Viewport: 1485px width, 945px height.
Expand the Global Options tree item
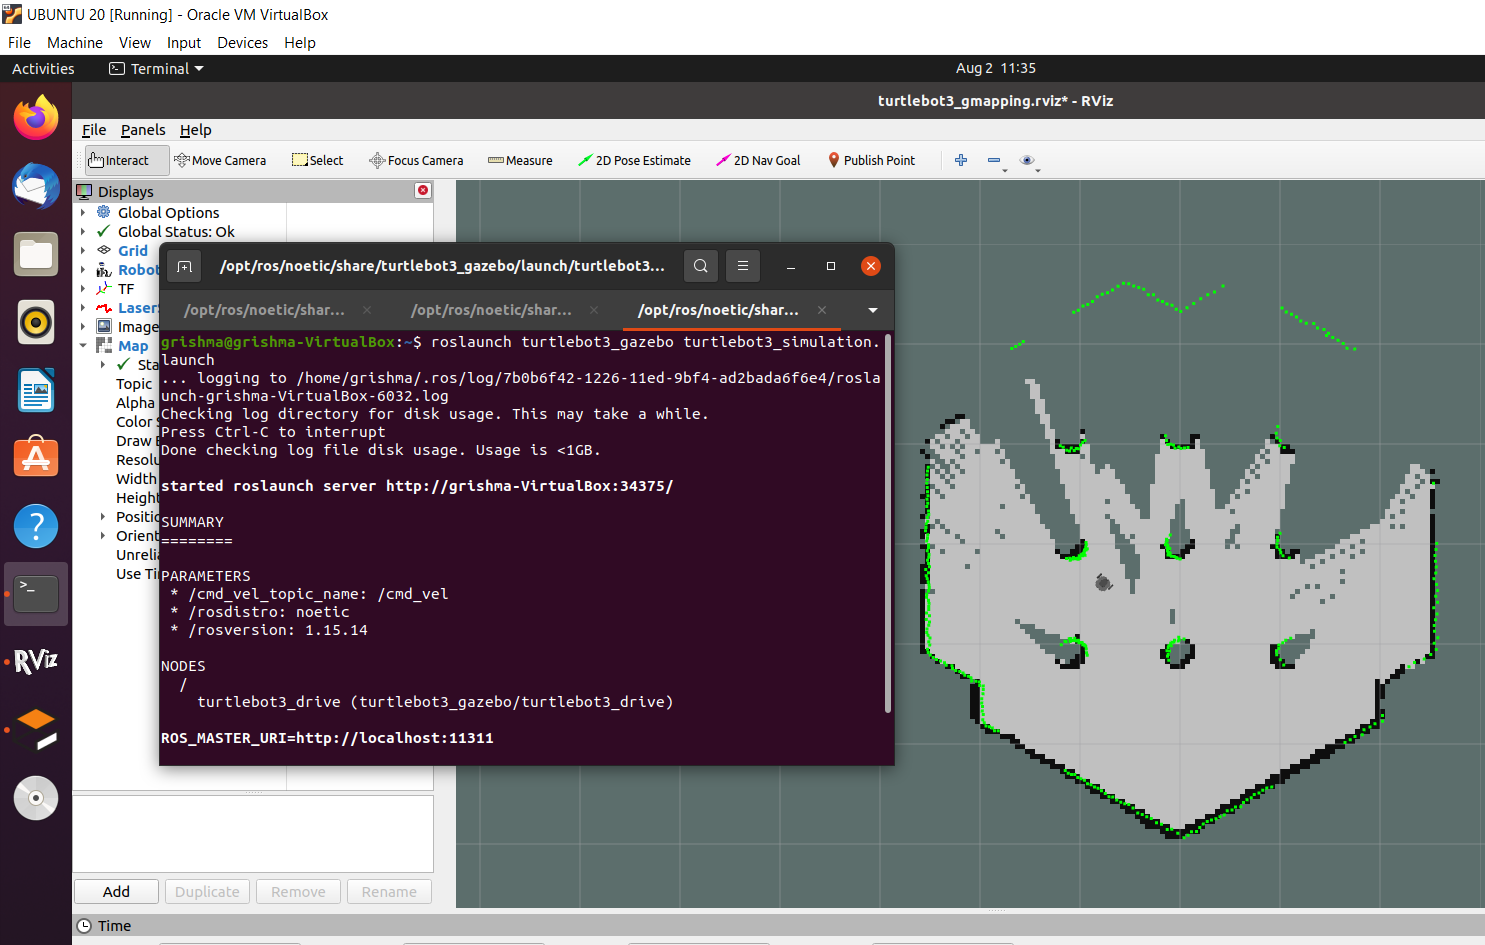pos(83,213)
